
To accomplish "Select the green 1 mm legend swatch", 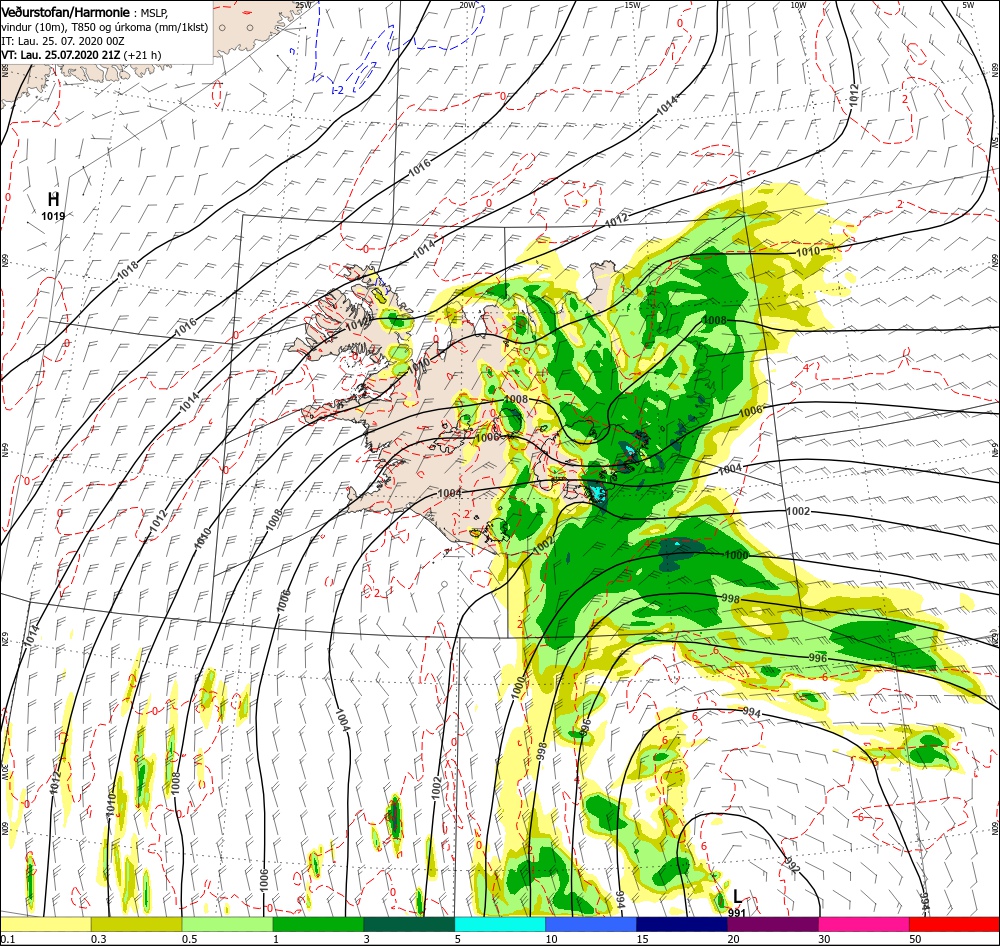I will point(318,924).
